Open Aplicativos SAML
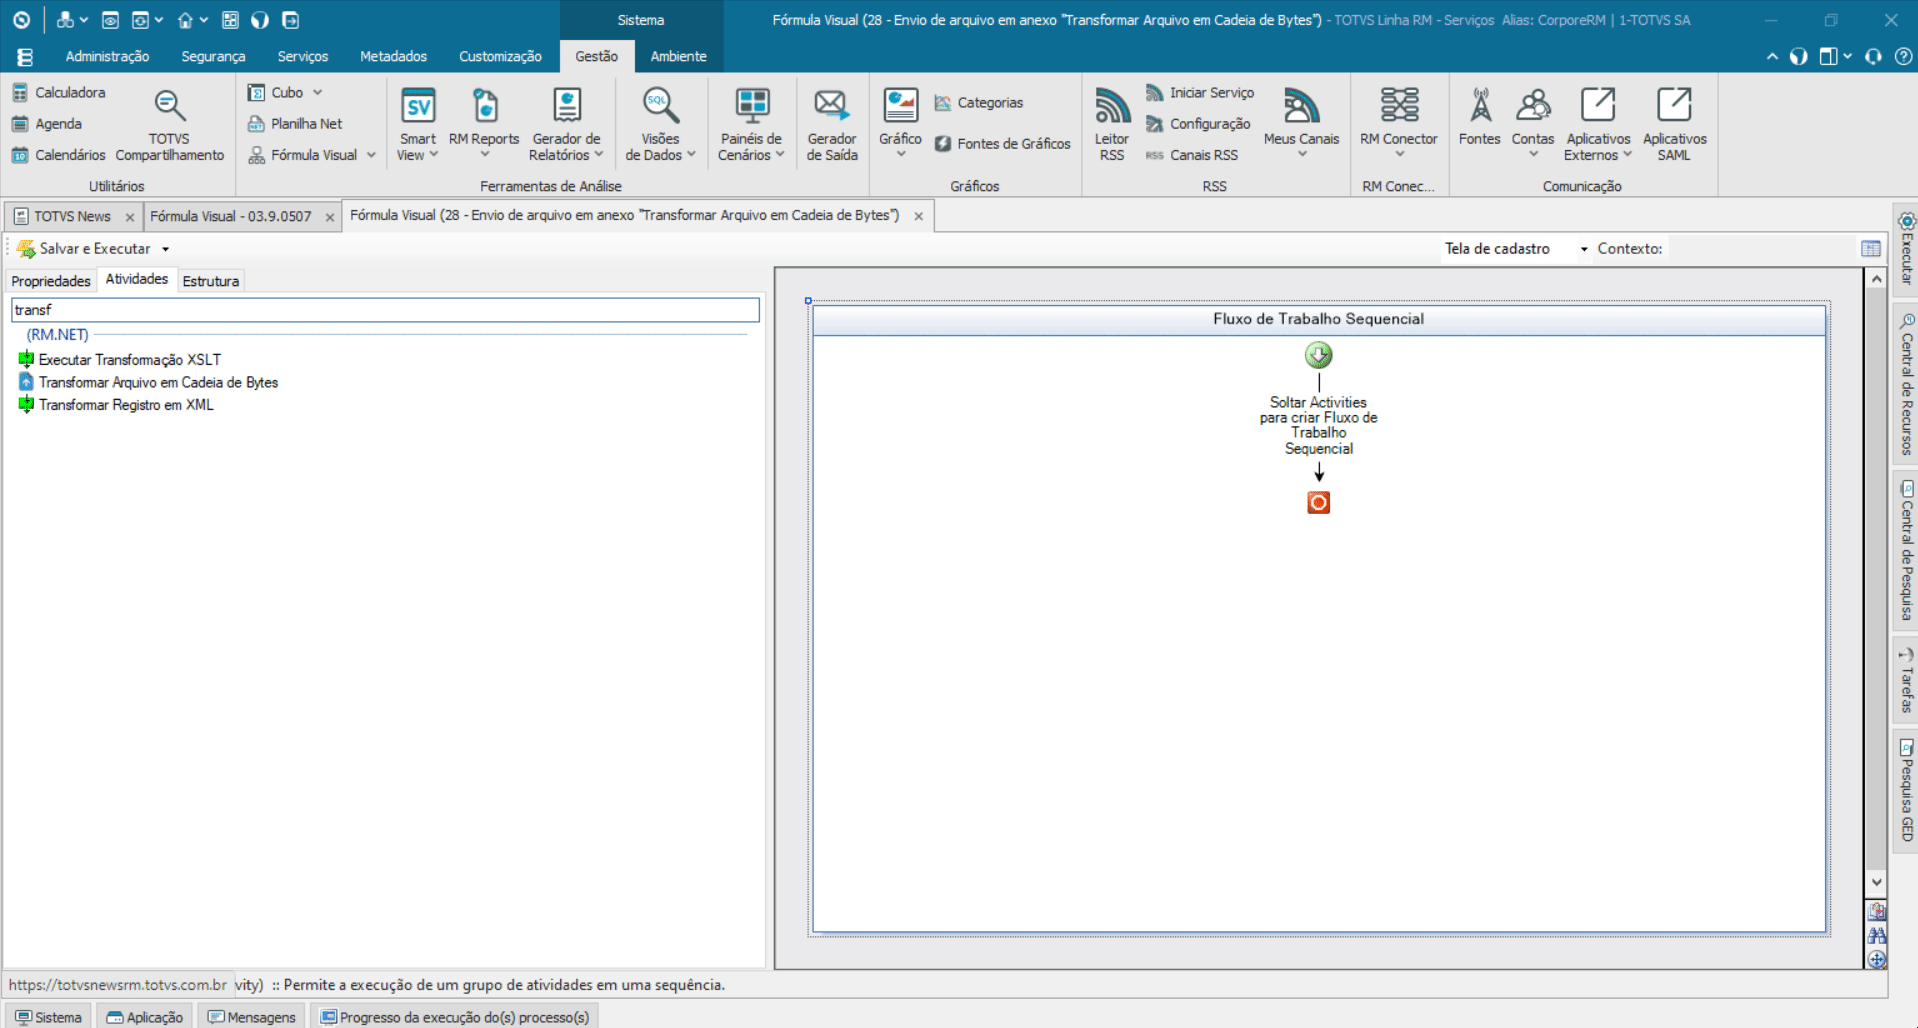The height and width of the screenshot is (1028, 1918). click(1674, 125)
